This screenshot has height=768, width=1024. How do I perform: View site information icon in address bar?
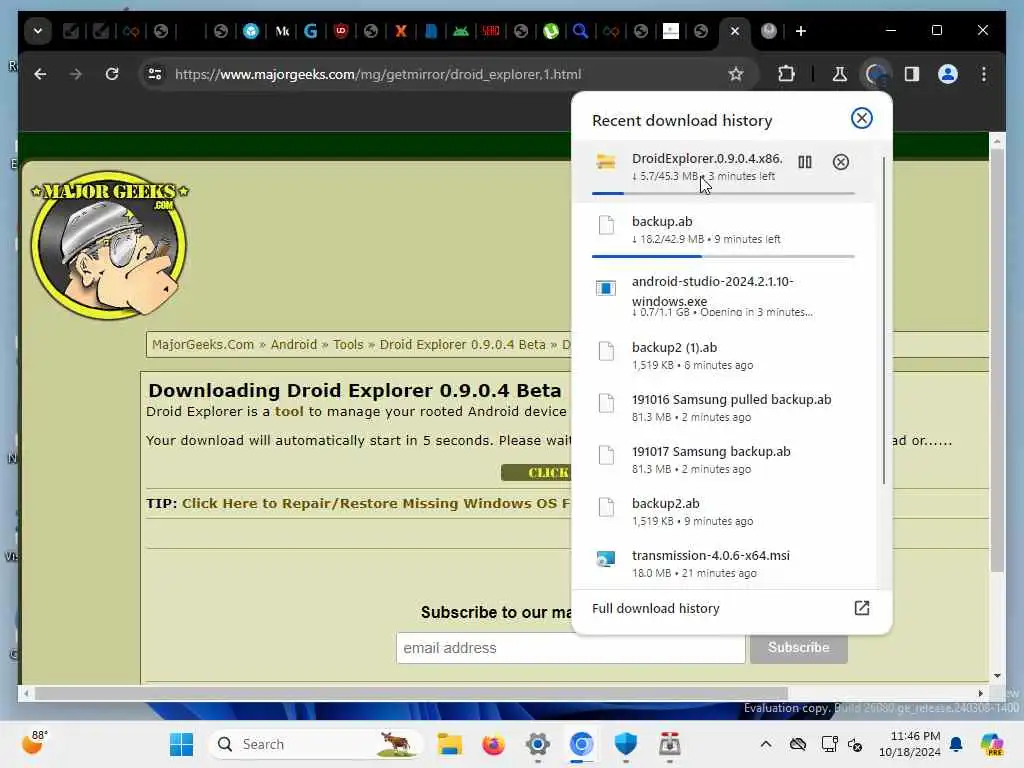[x=155, y=74]
